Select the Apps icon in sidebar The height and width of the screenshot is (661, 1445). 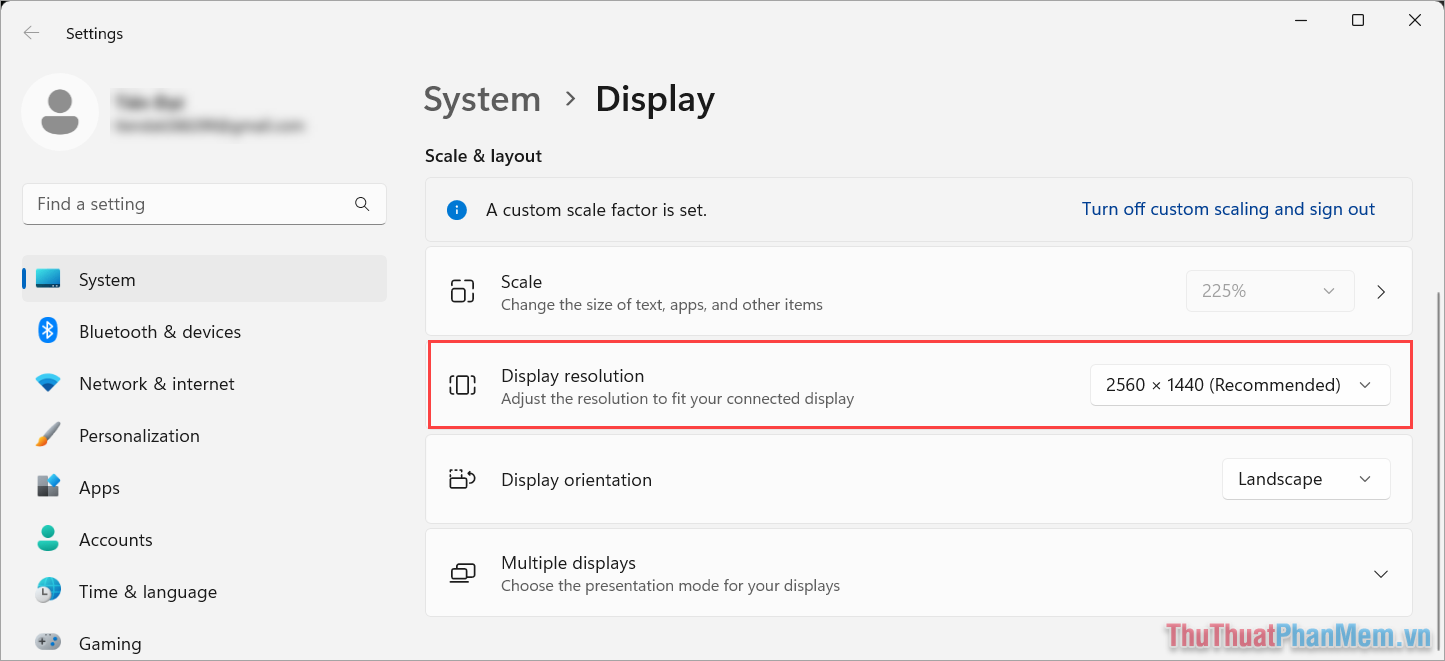coord(47,487)
